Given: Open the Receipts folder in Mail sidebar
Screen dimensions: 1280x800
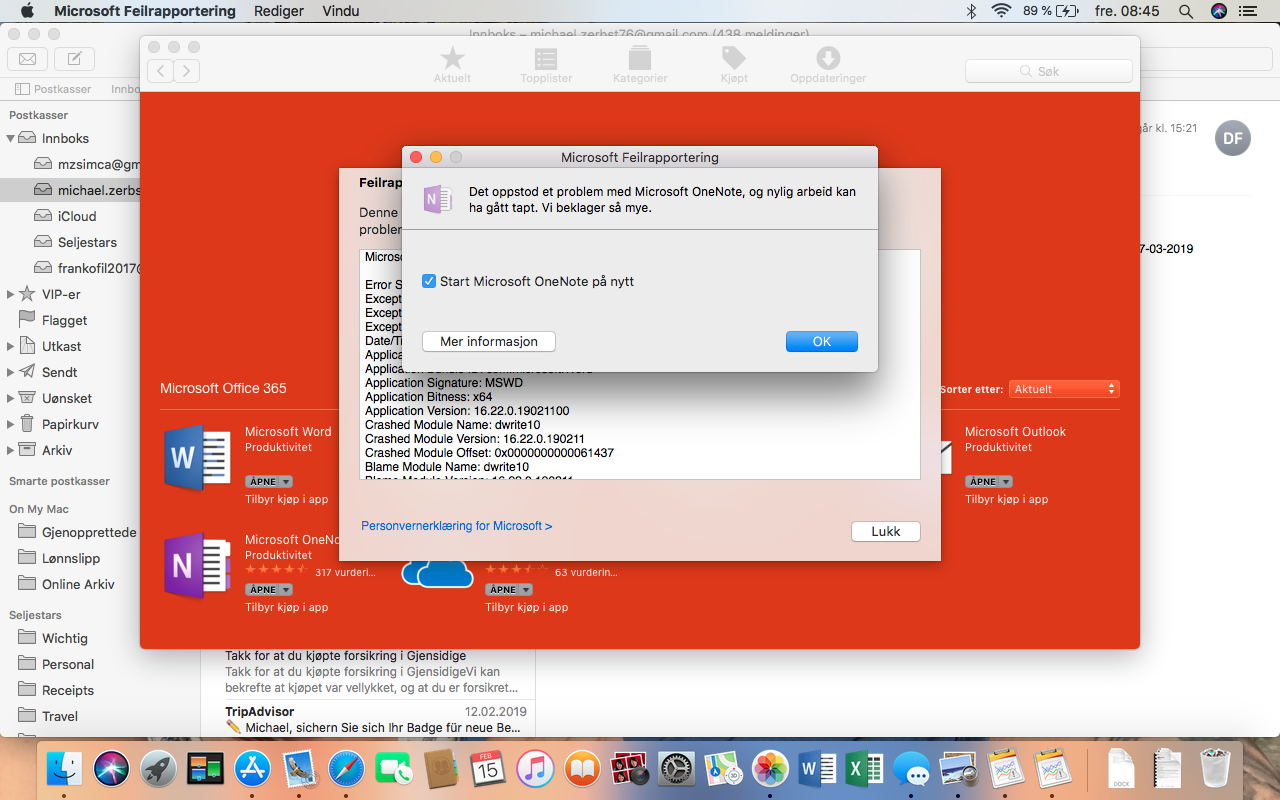Looking at the screenshot, I should pyautogui.click(x=70, y=691).
